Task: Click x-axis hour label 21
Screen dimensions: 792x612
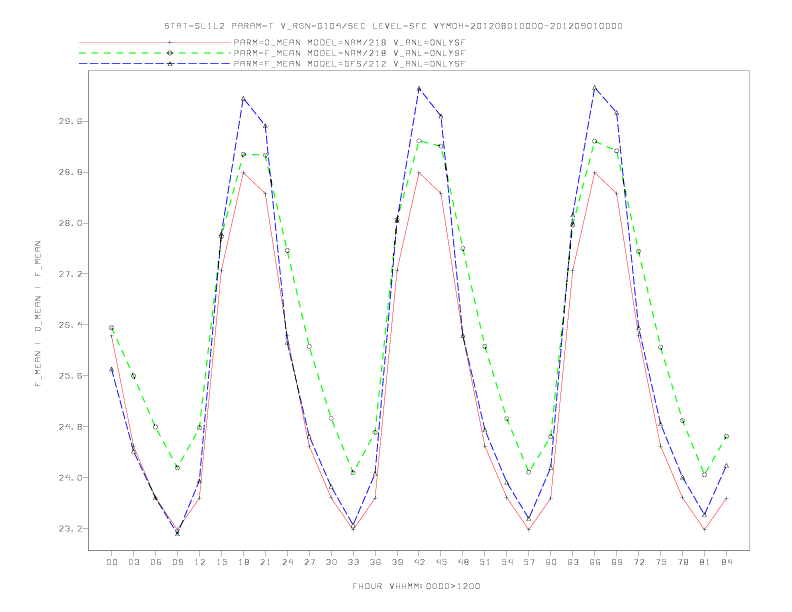Action: [265, 562]
